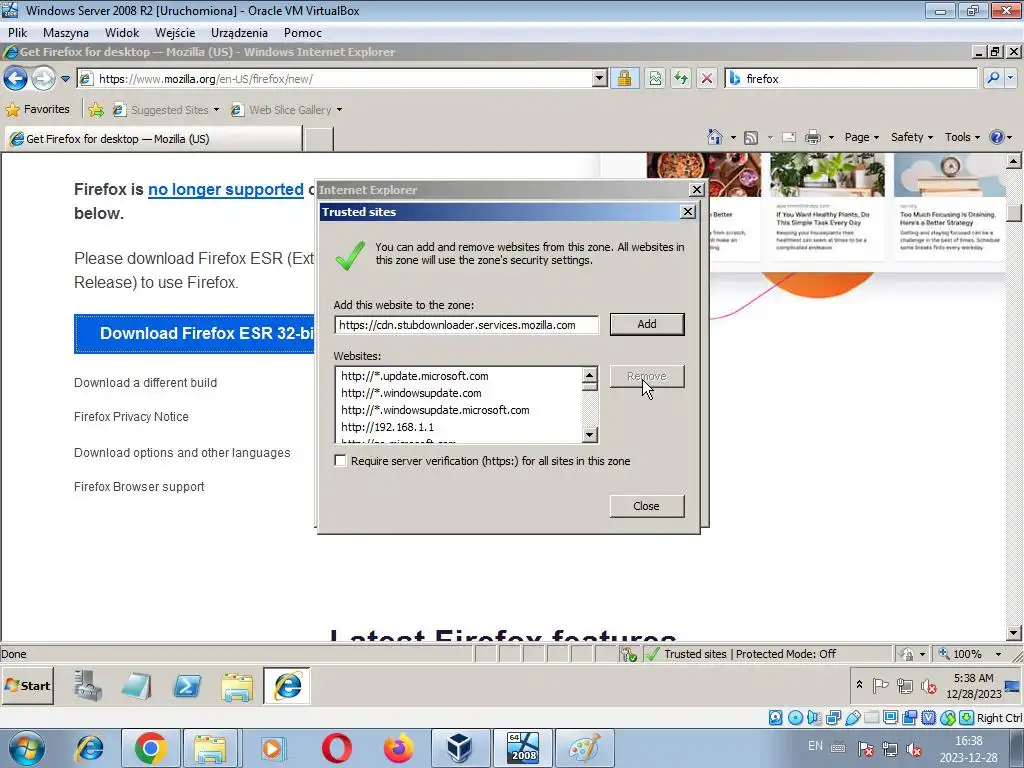Click the website URL field in Trusted sites

click(466, 325)
